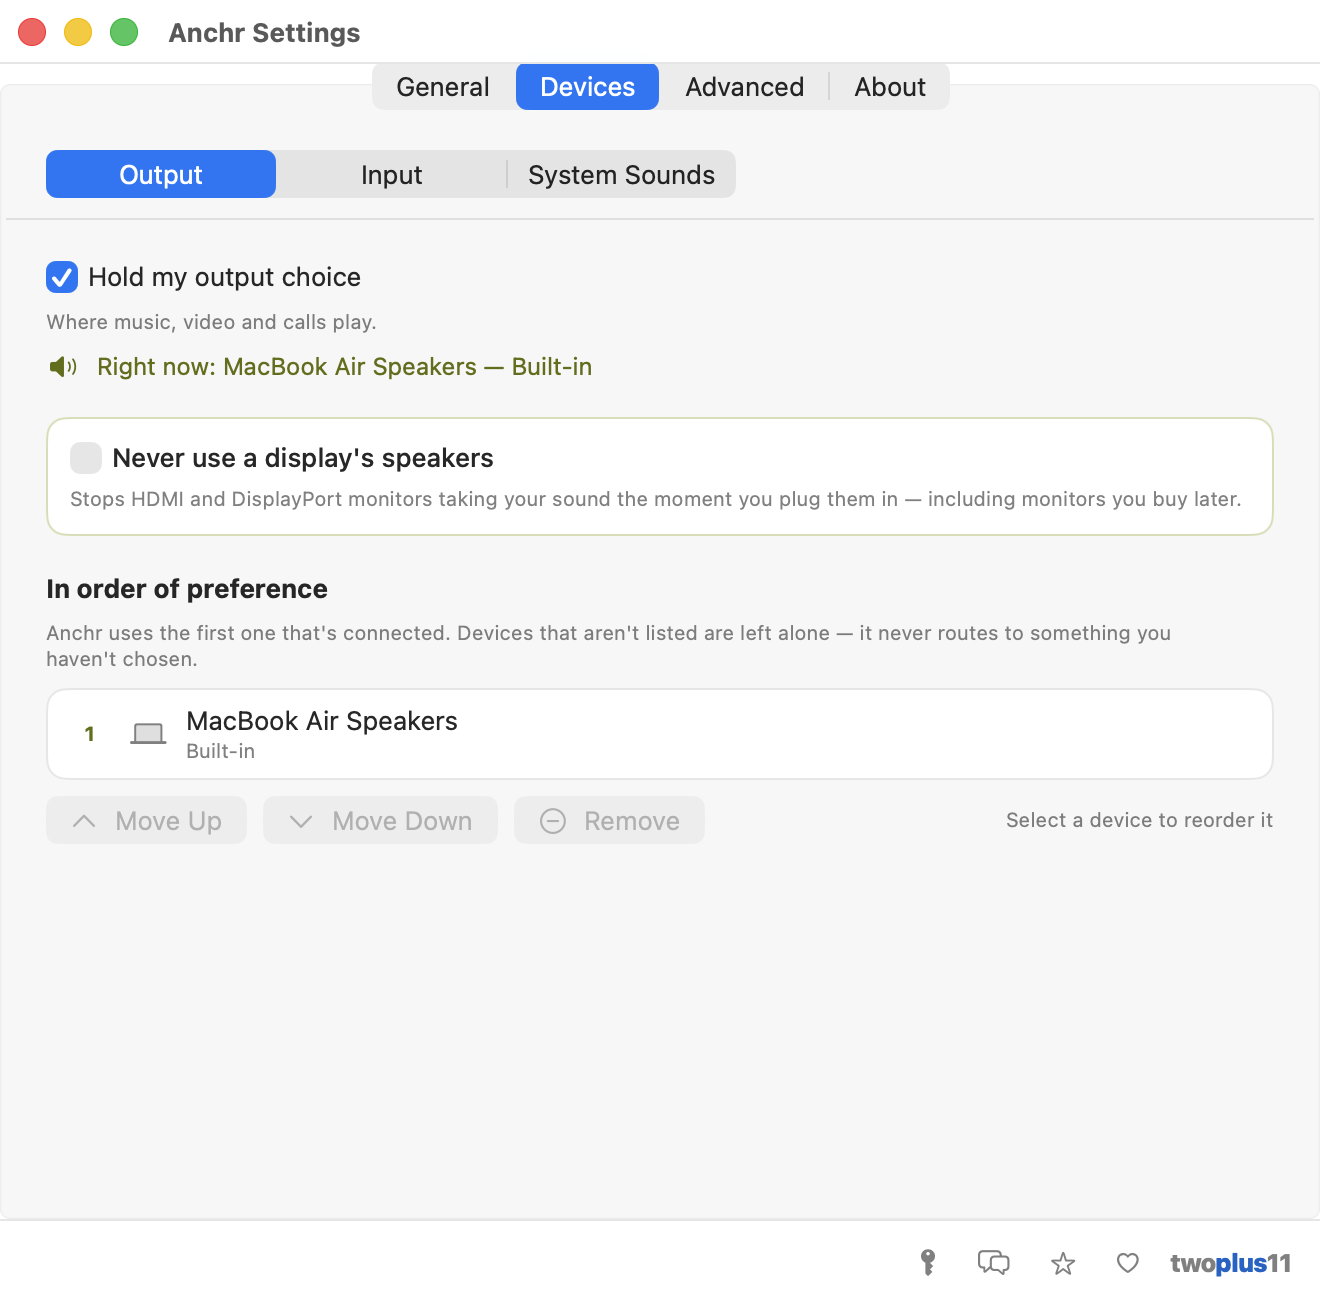Click Select a device to reorder it hint
Viewport: 1320px width, 1304px height.
tap(1139, 820)
